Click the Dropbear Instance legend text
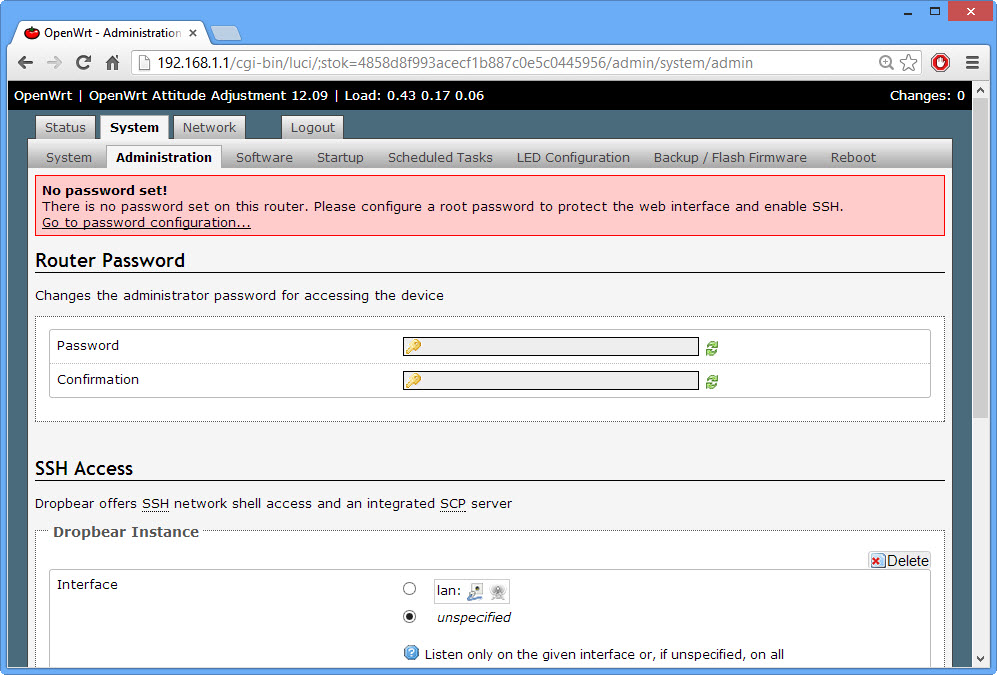The height and width of the screenshot is (675, 997). [x=126, y=531]
